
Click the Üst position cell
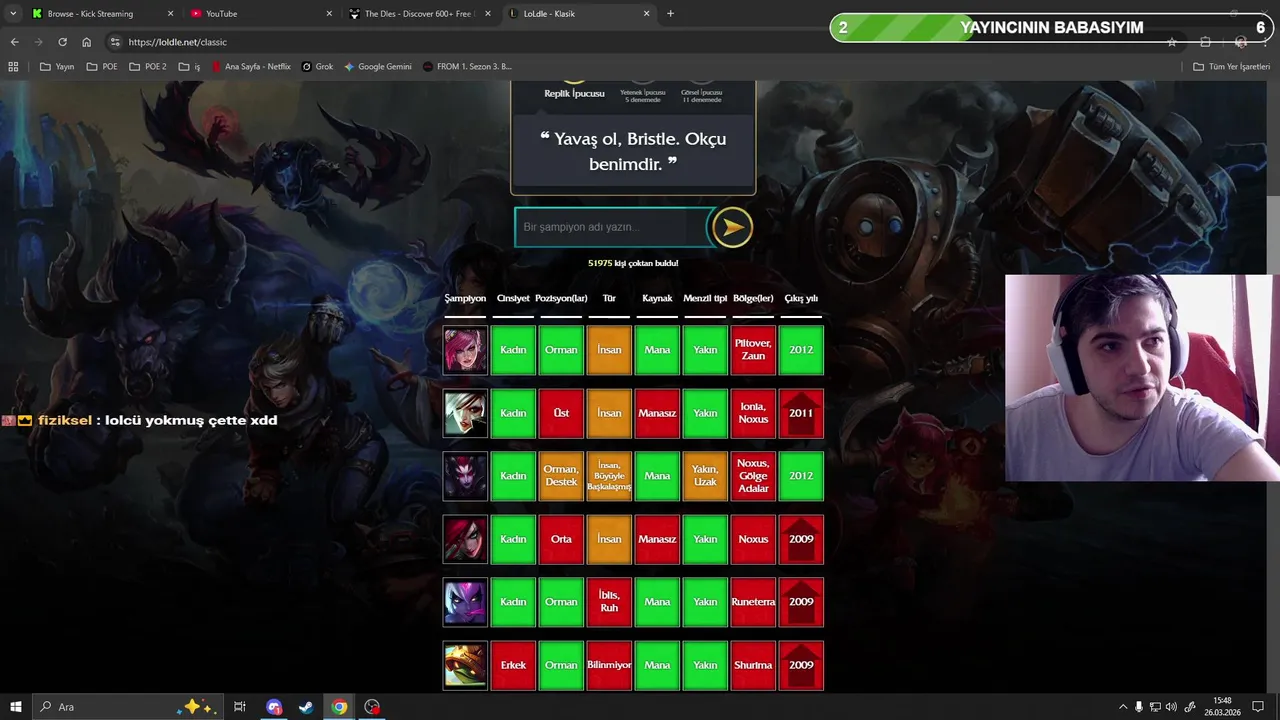[x=561, y=413]
